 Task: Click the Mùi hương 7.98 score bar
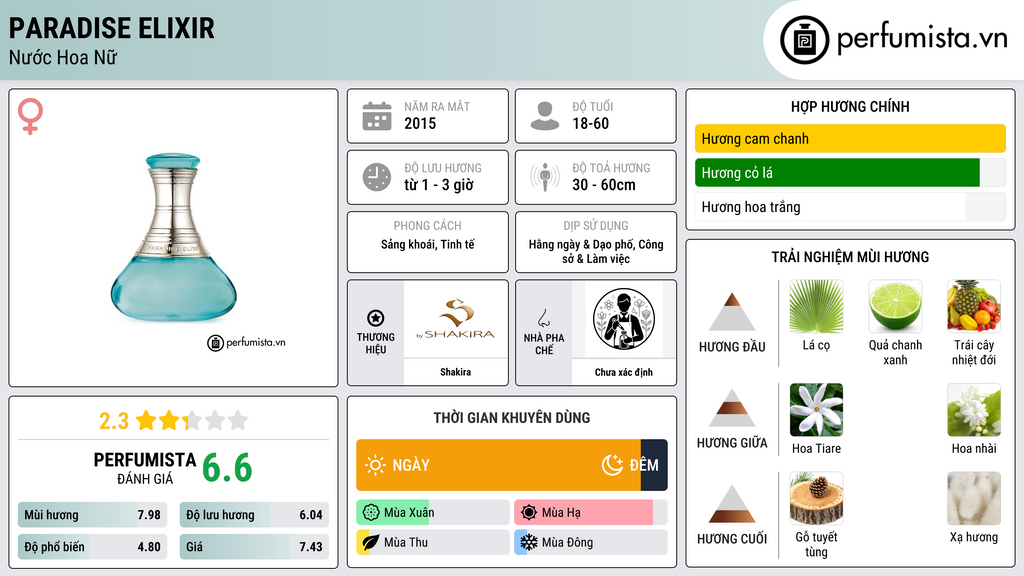92,515
